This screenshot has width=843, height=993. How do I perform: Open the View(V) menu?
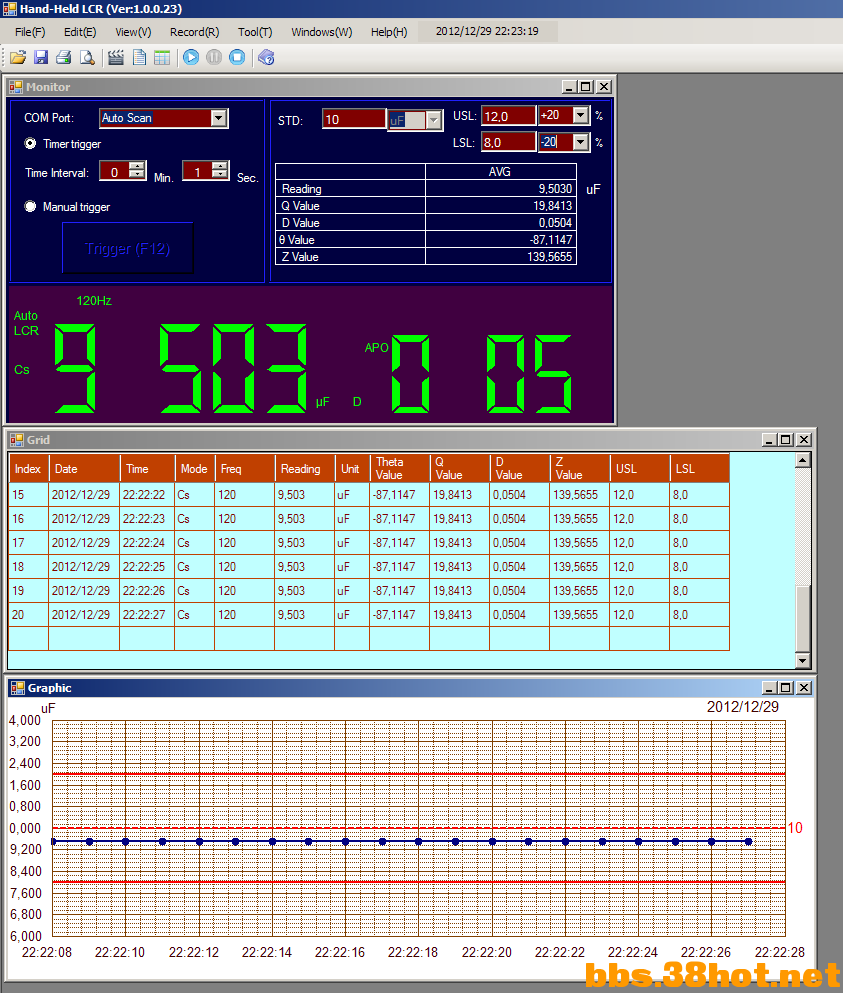133,32
